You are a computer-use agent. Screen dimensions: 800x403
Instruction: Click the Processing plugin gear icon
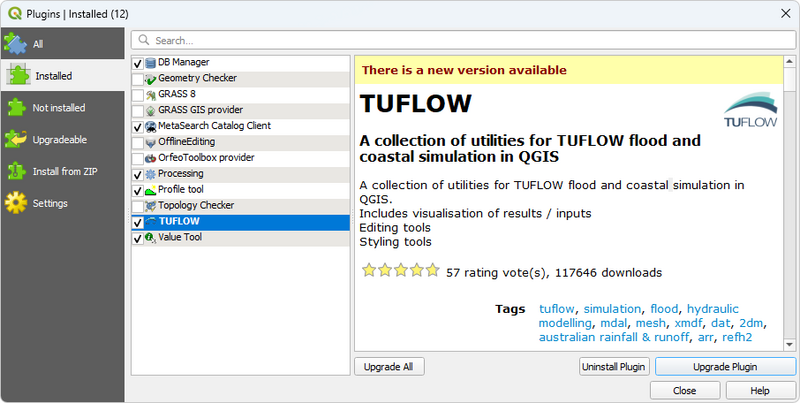[151, 174]
